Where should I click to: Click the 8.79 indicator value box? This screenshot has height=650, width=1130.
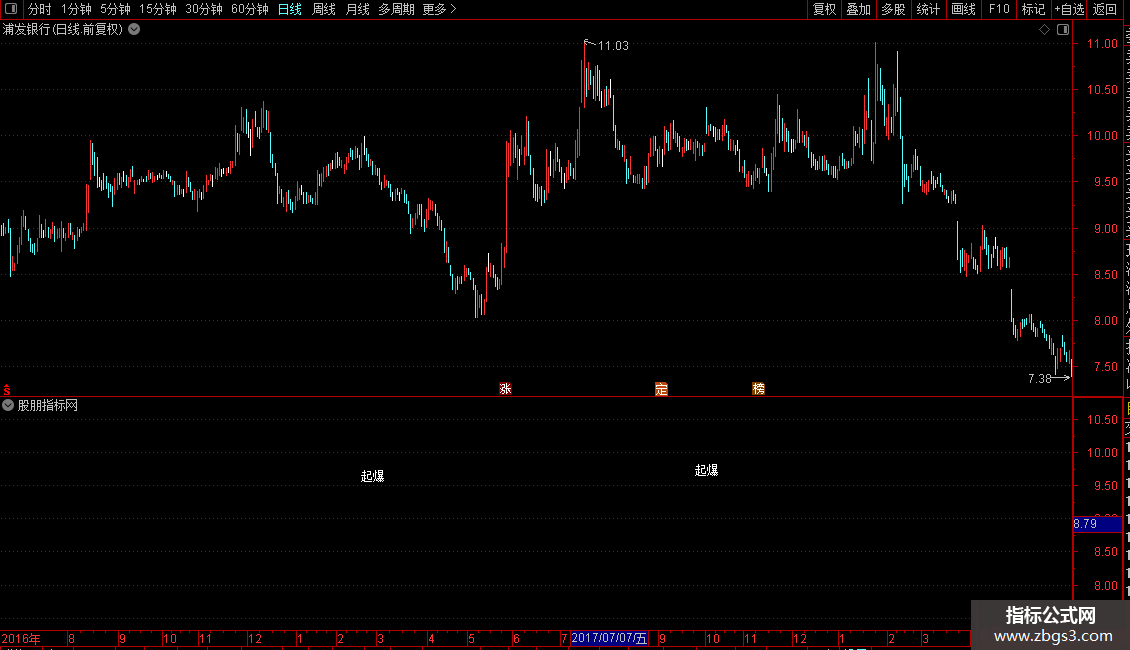[x=1098, y=524]
